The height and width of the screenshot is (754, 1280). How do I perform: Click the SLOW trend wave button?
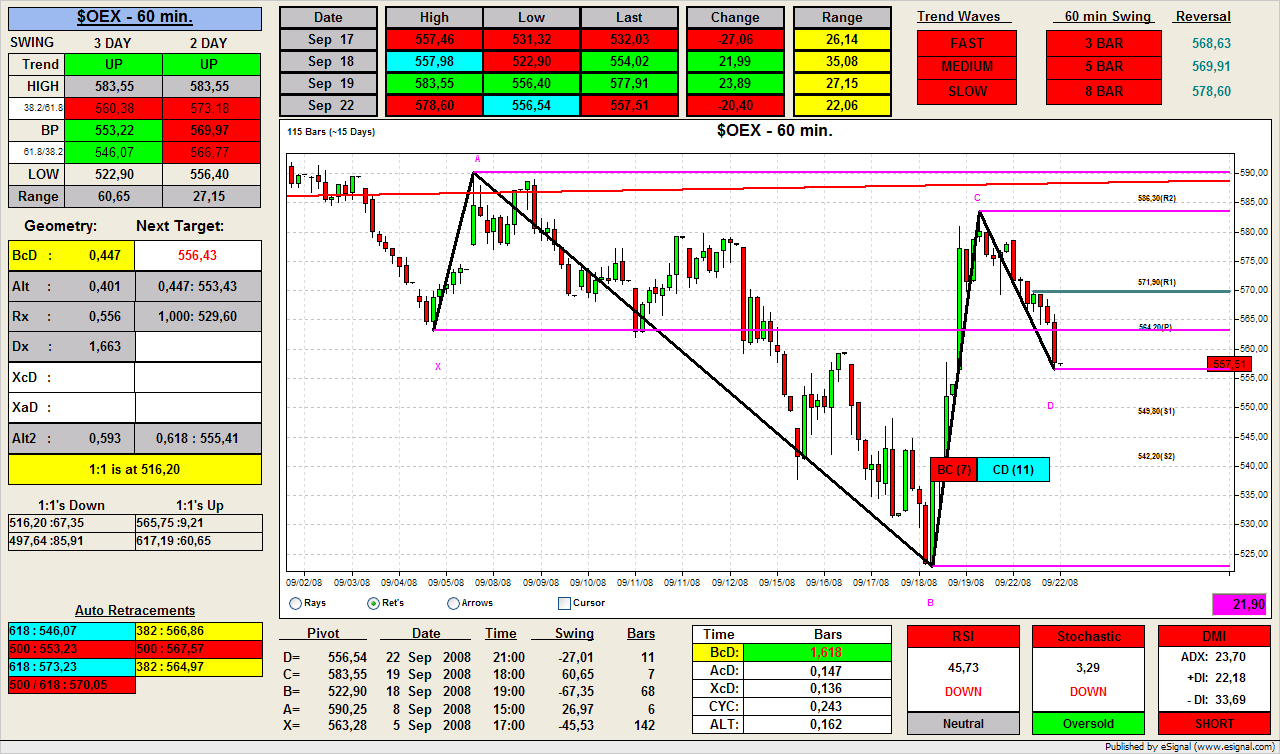coord(967,91)
